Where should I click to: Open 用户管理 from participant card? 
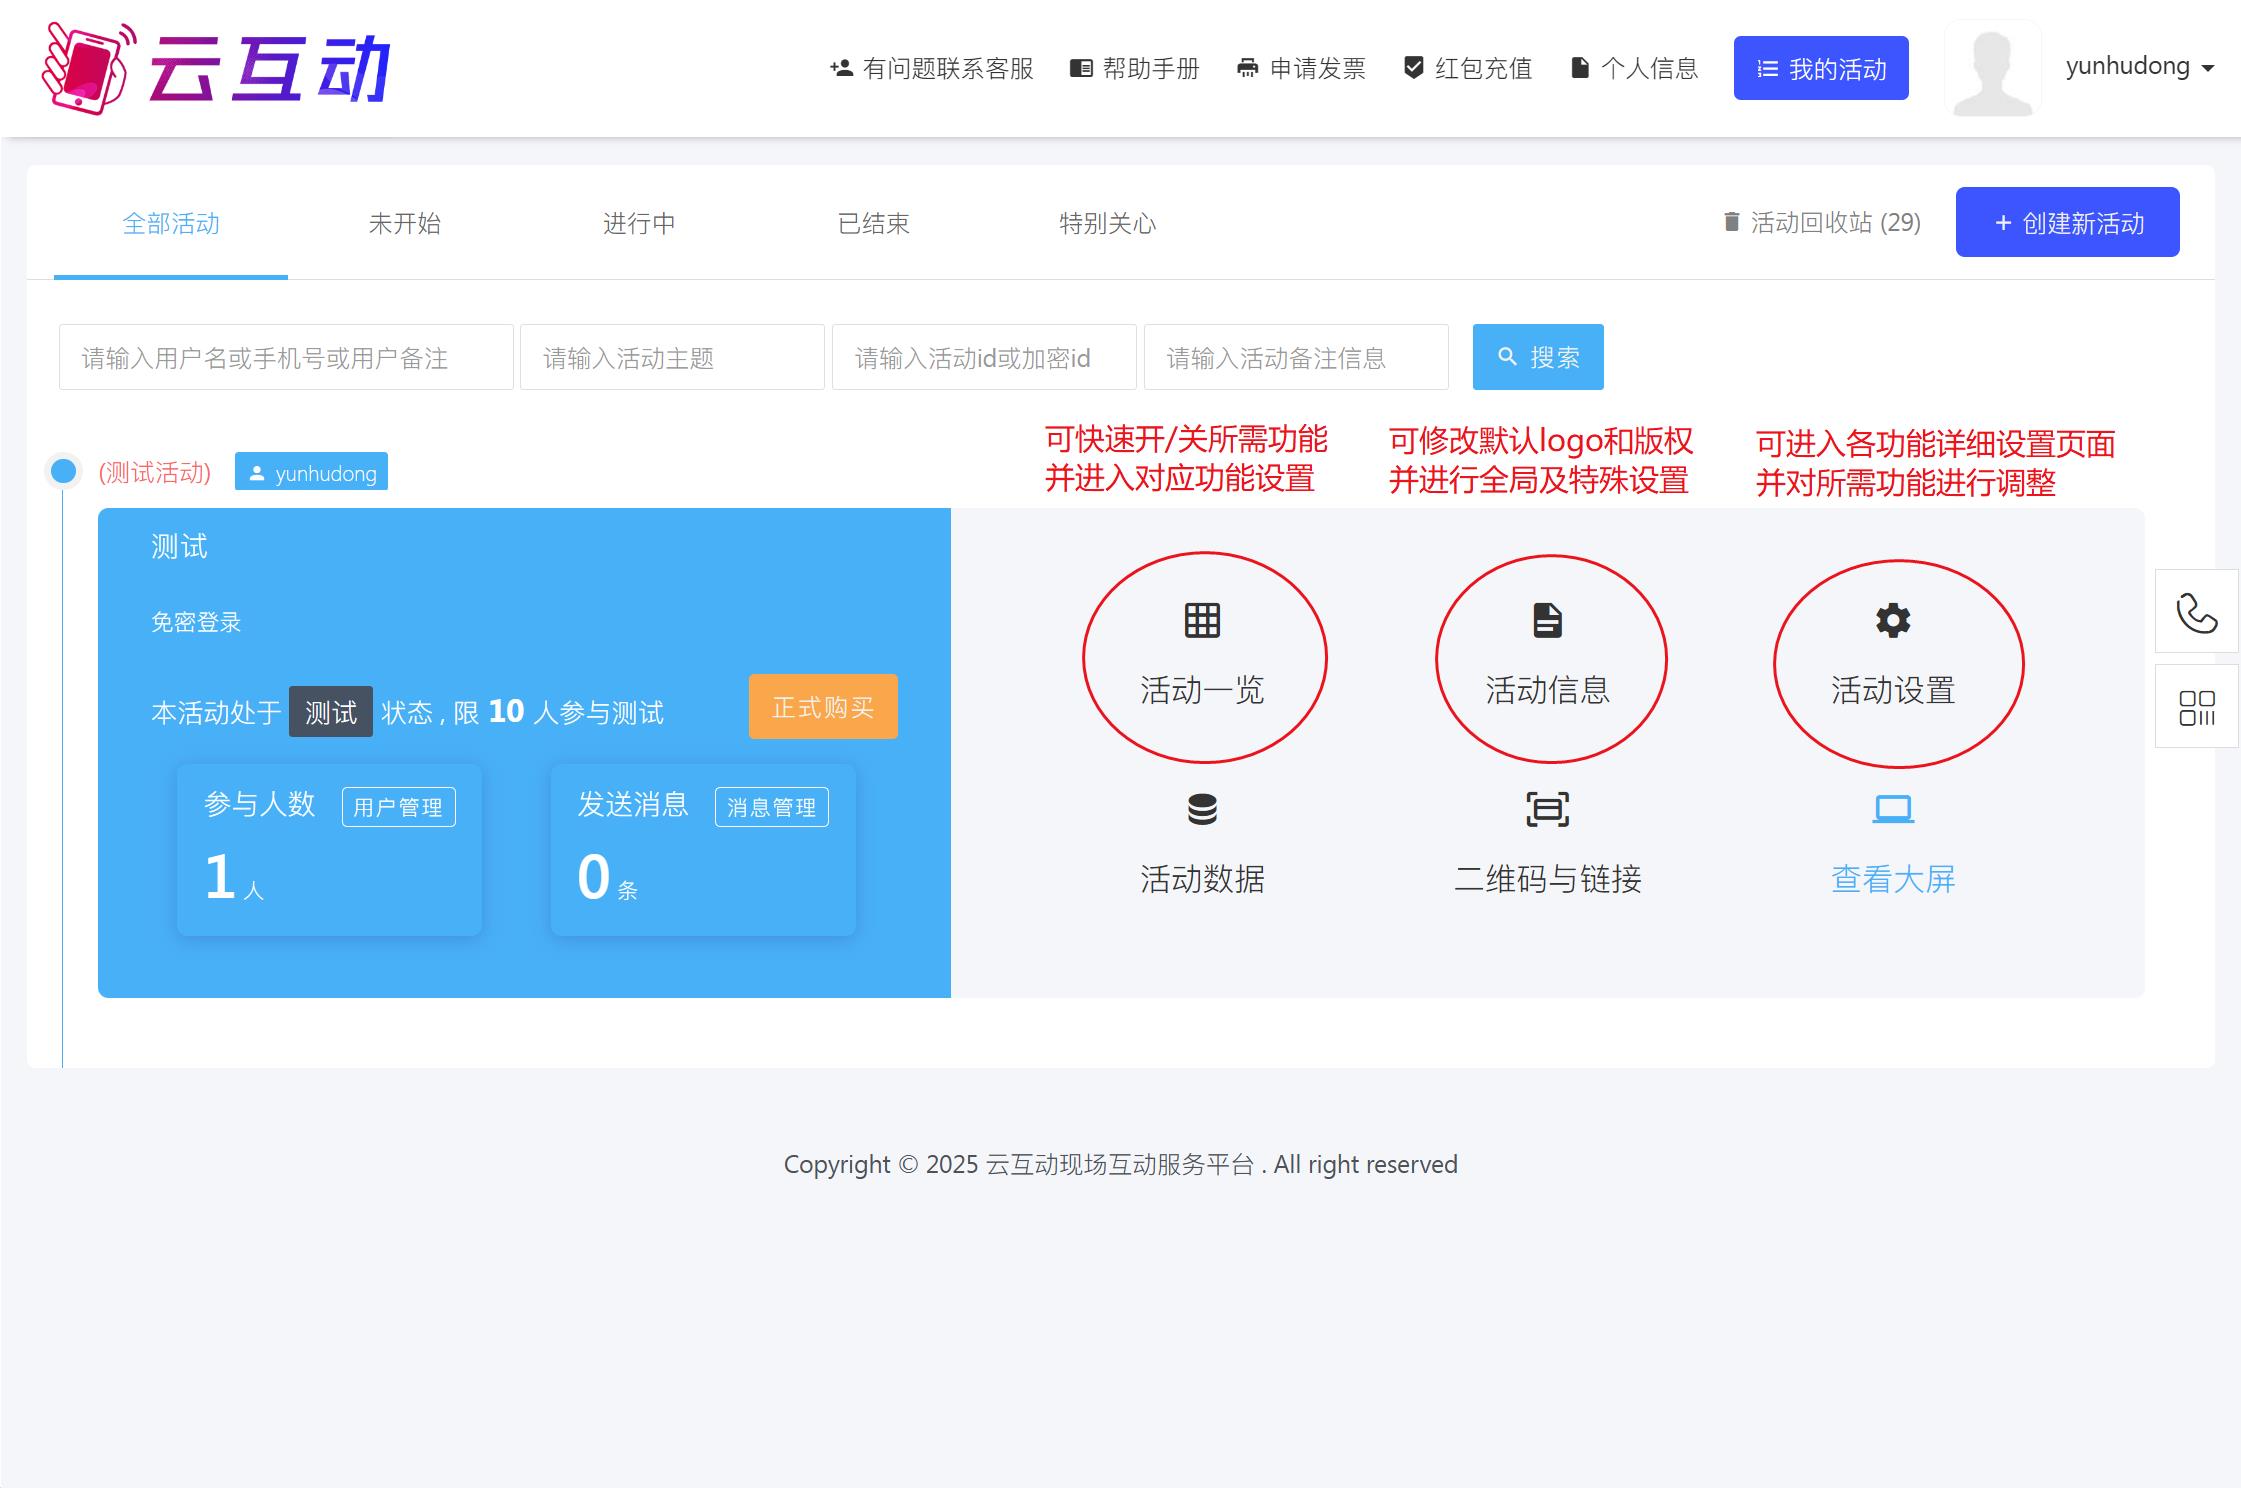tap(398, 807)
